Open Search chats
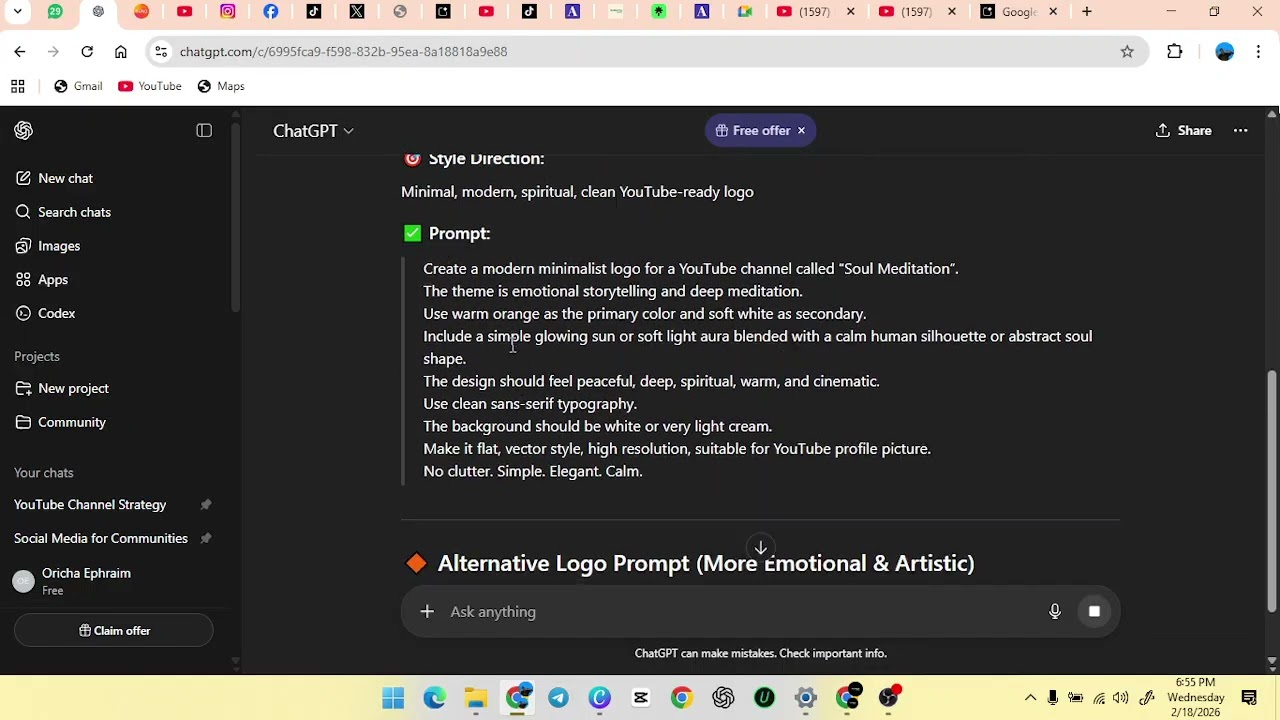This screenshot has height=720, width=1280. click(x=62, y=212)
